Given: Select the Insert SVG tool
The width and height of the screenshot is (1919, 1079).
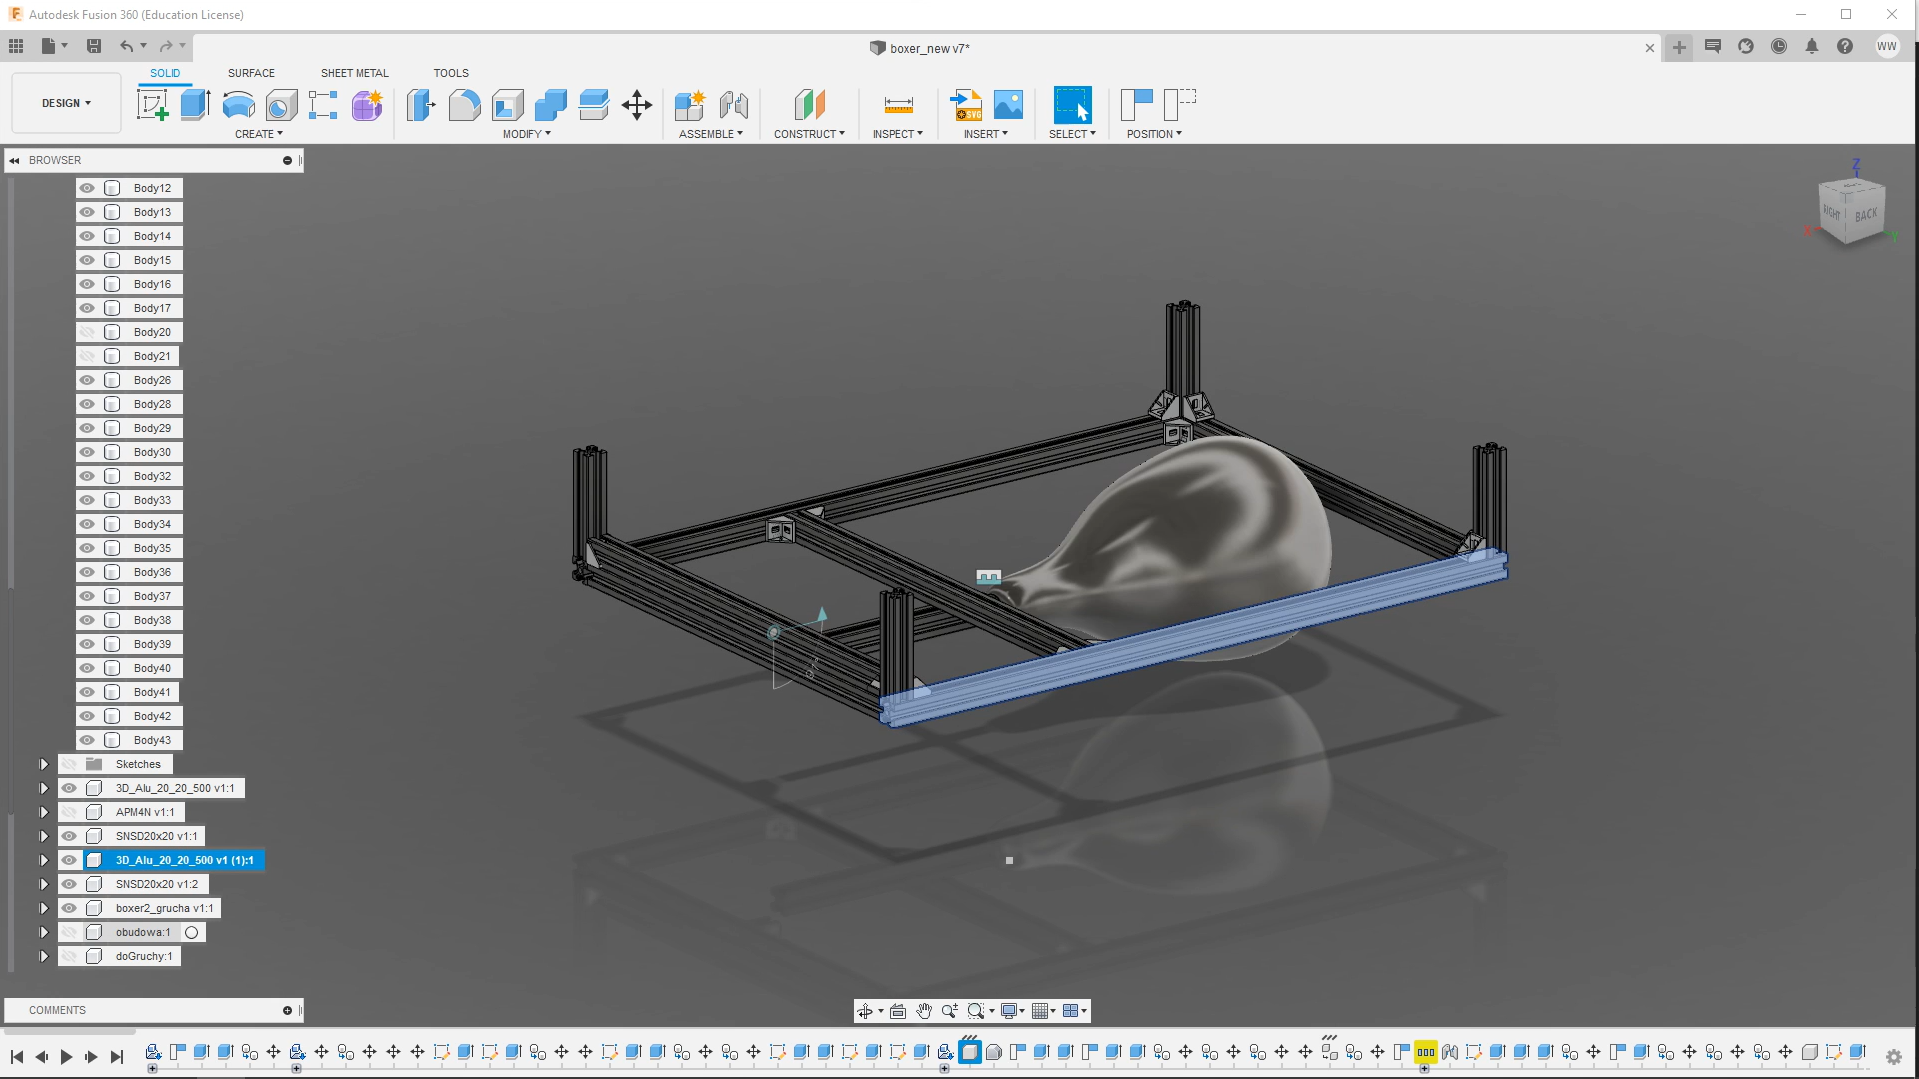Looking at the screenshot, I should pyautogui.click(x=966, y=105).
